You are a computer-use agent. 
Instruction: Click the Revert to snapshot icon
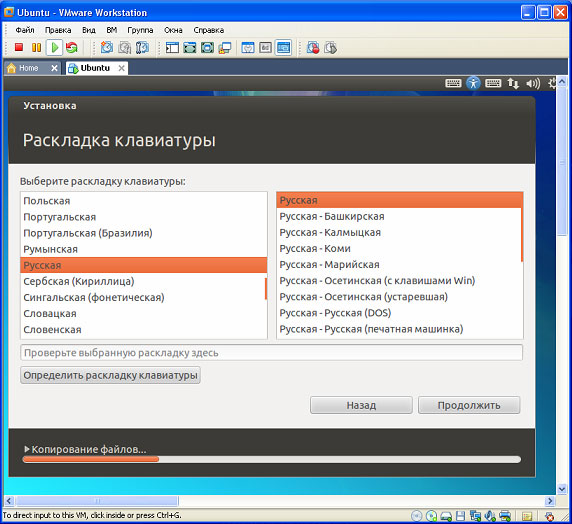tap(124, 47)
